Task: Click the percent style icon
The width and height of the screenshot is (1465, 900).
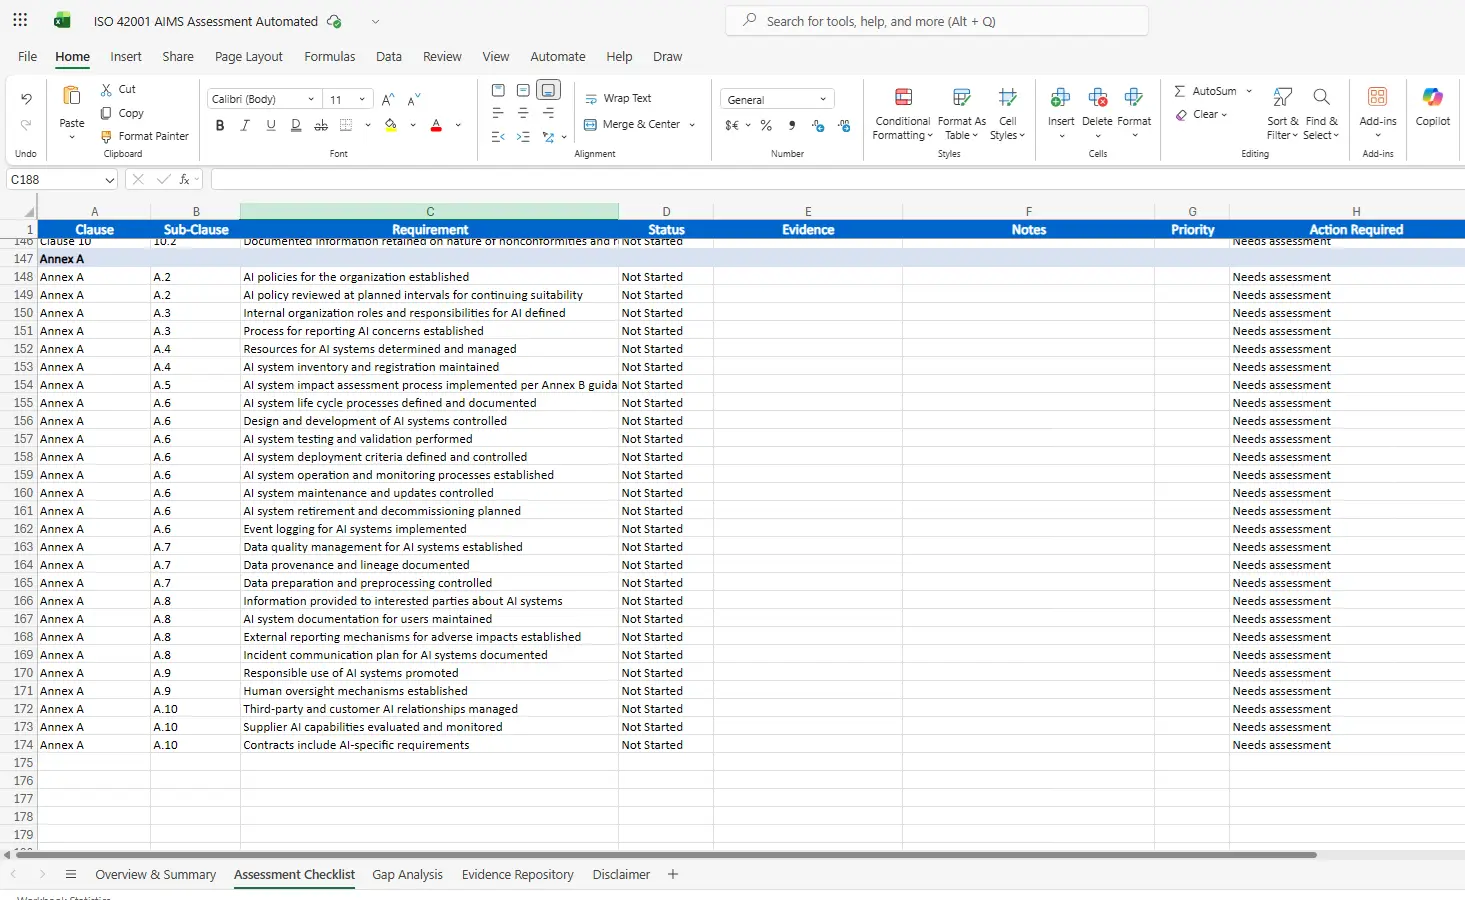Action: click(766, 126)
